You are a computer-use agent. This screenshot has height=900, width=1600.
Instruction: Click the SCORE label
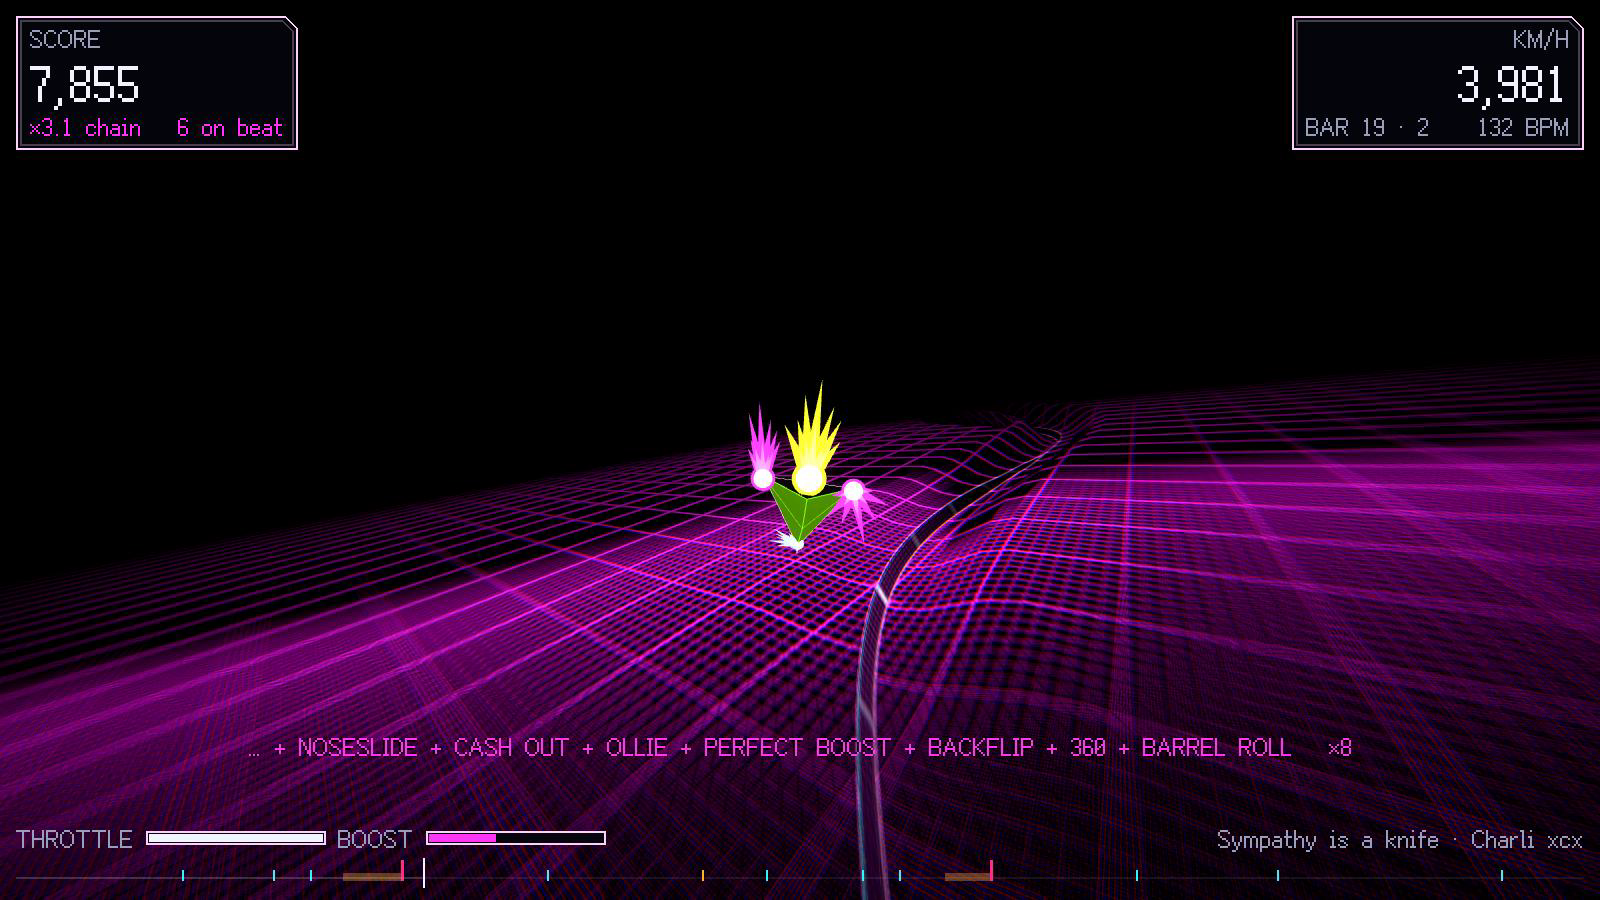click(64, 40)
